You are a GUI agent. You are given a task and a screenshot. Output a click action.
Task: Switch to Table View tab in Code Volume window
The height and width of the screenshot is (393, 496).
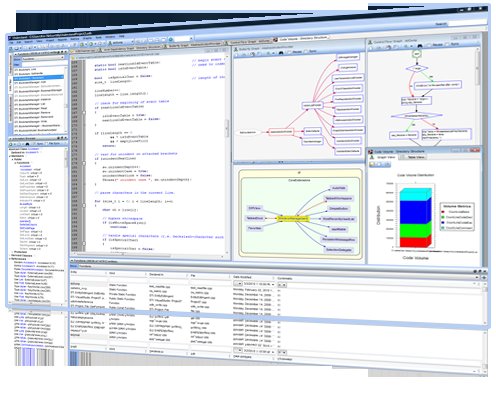click(413, 157)
